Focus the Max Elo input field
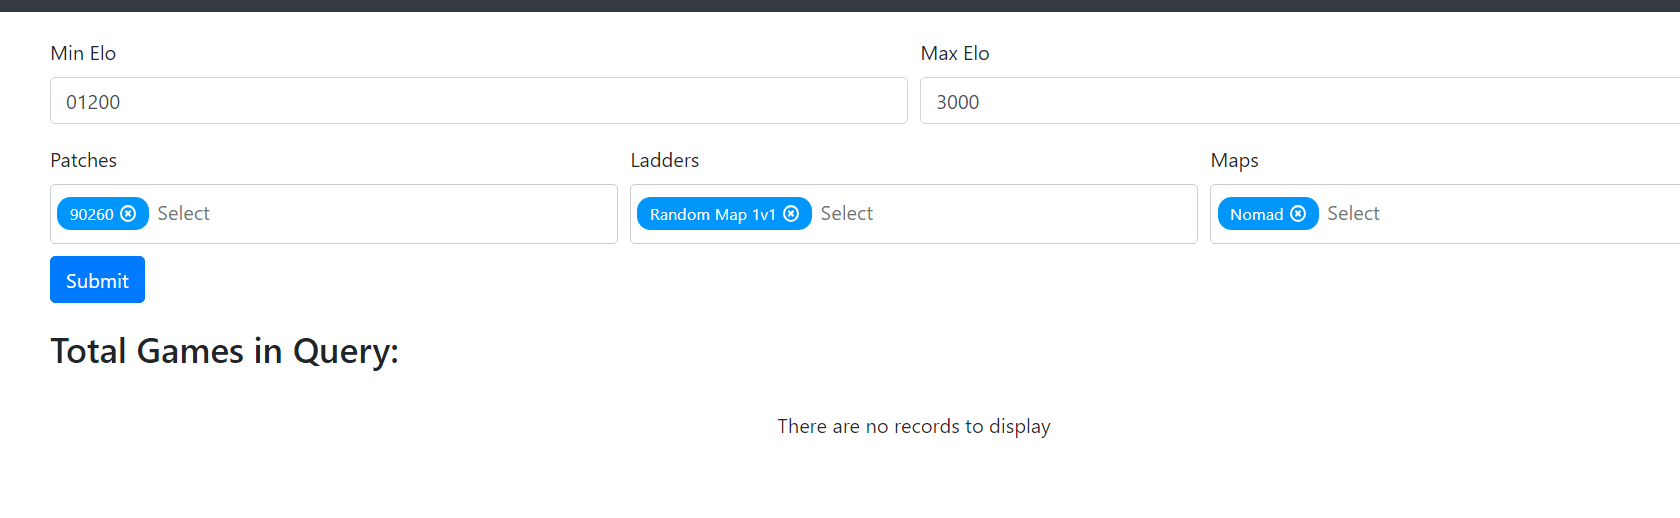Screen dimensions: 1680x518 coord(1300,101)
